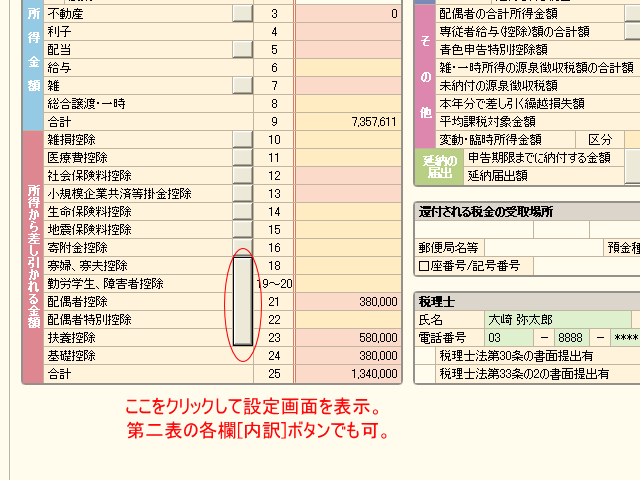This screenshot has height=480, width=640.
Task: Click the 総合譲渡・一時 amount field
Action: click(x=348, y=103)
